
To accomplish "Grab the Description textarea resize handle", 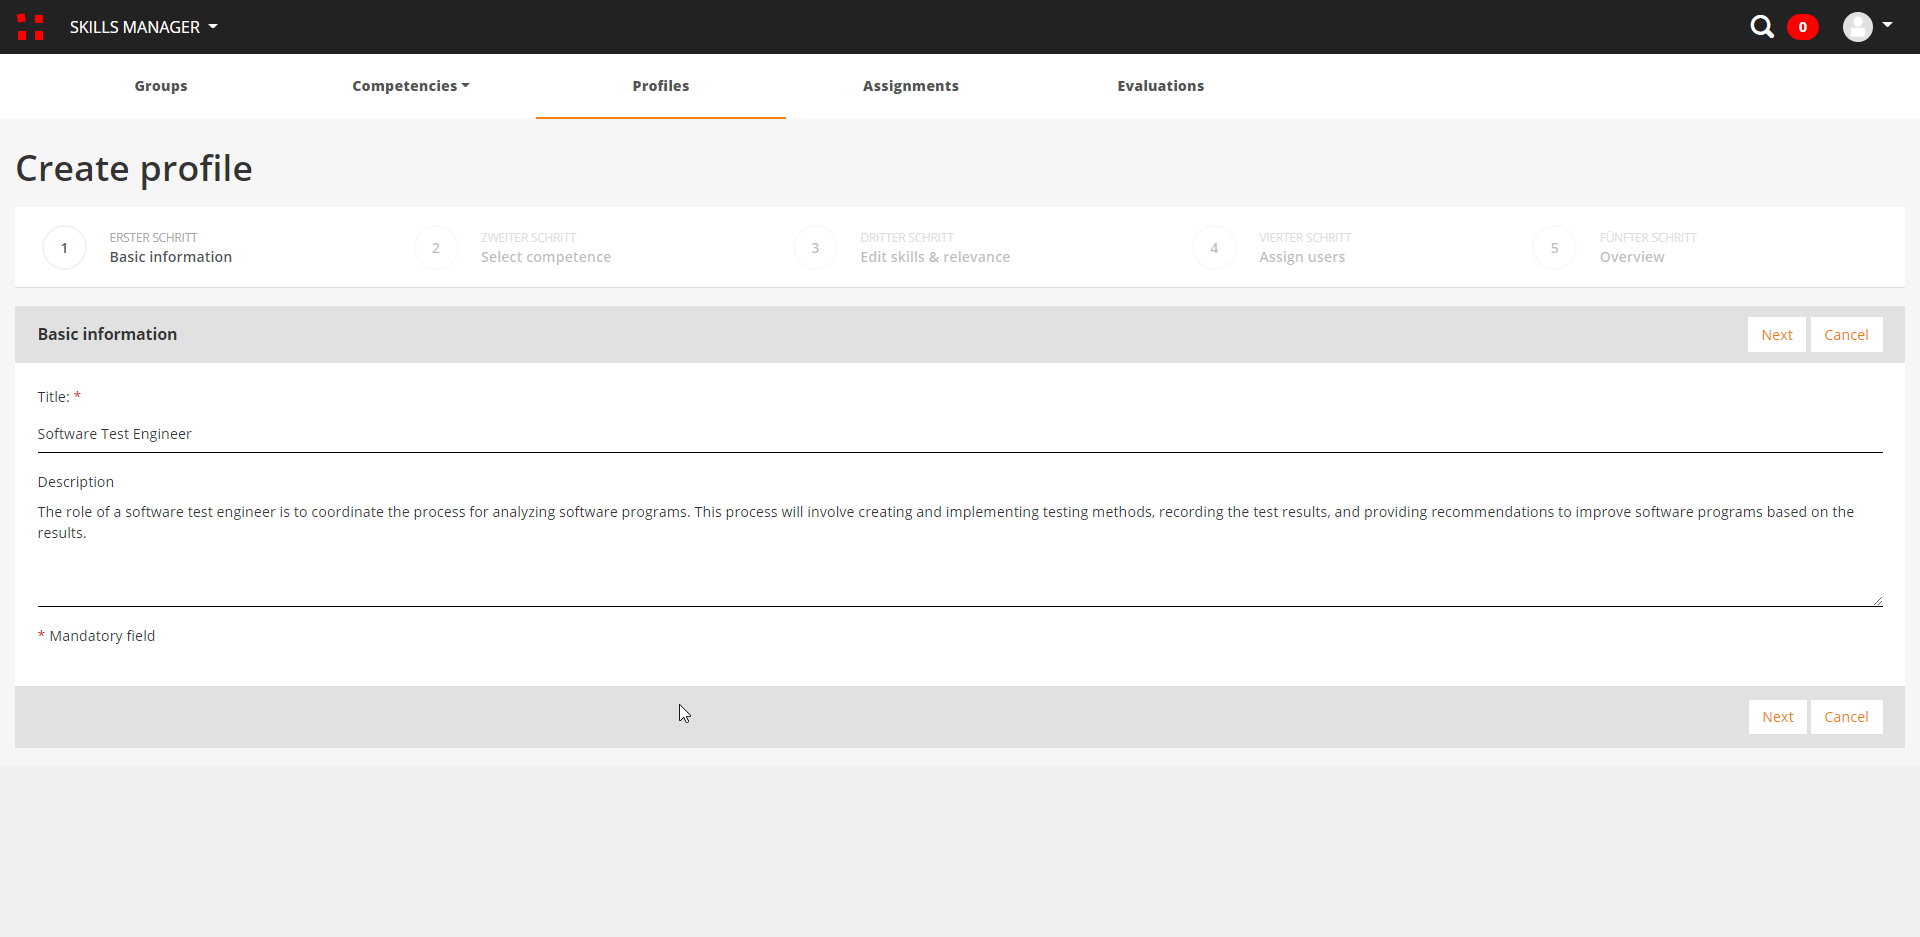I will click(x=1877, y=601).
